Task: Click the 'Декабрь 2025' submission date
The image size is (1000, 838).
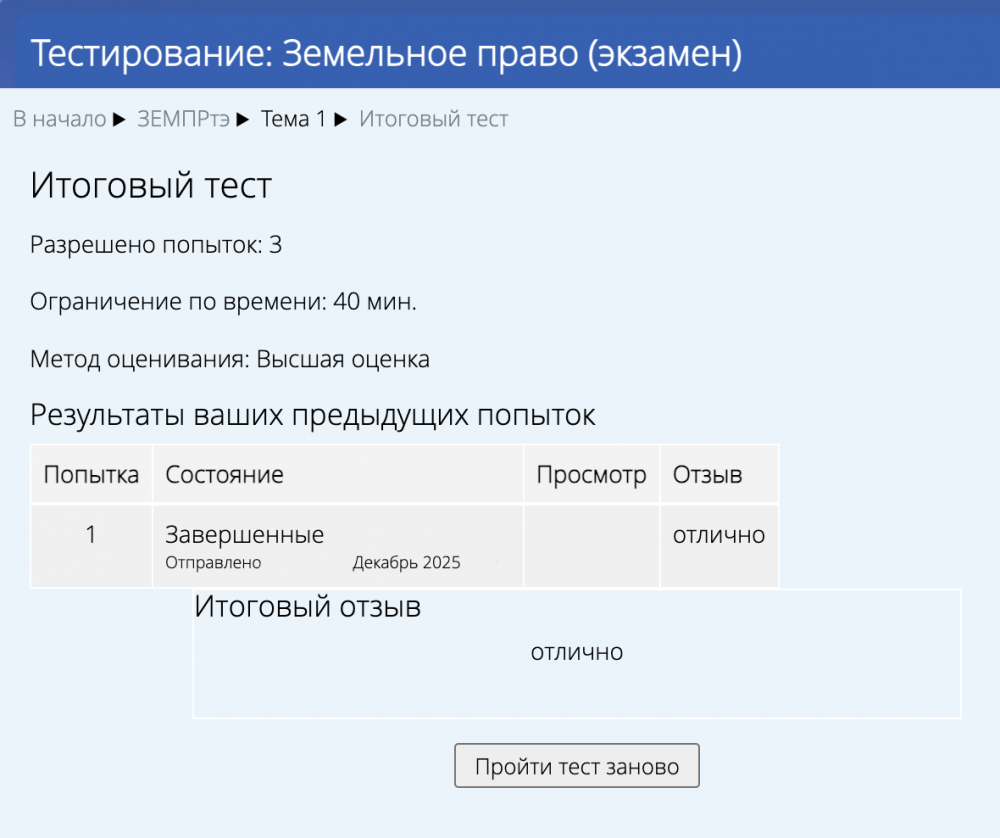Action: (406, 563)
